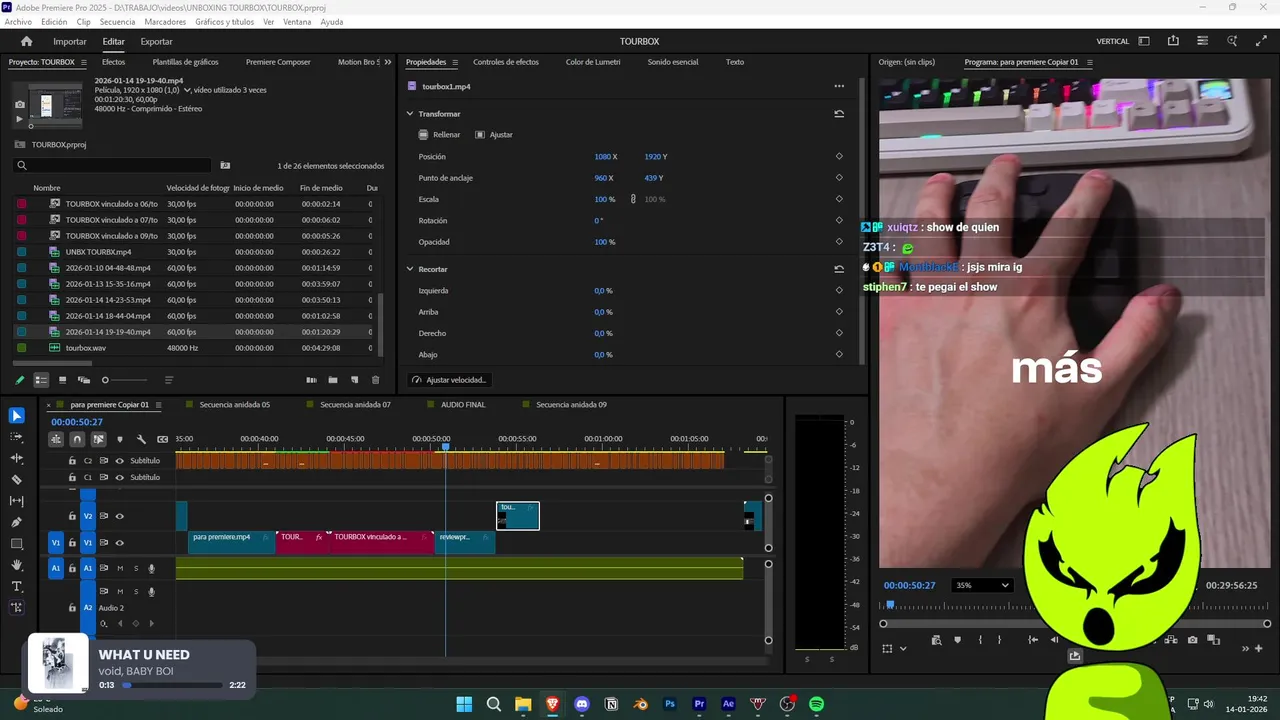Toggle V2 track output eye
Viewport: 1280px width, 720px height.
click(120, 516)
